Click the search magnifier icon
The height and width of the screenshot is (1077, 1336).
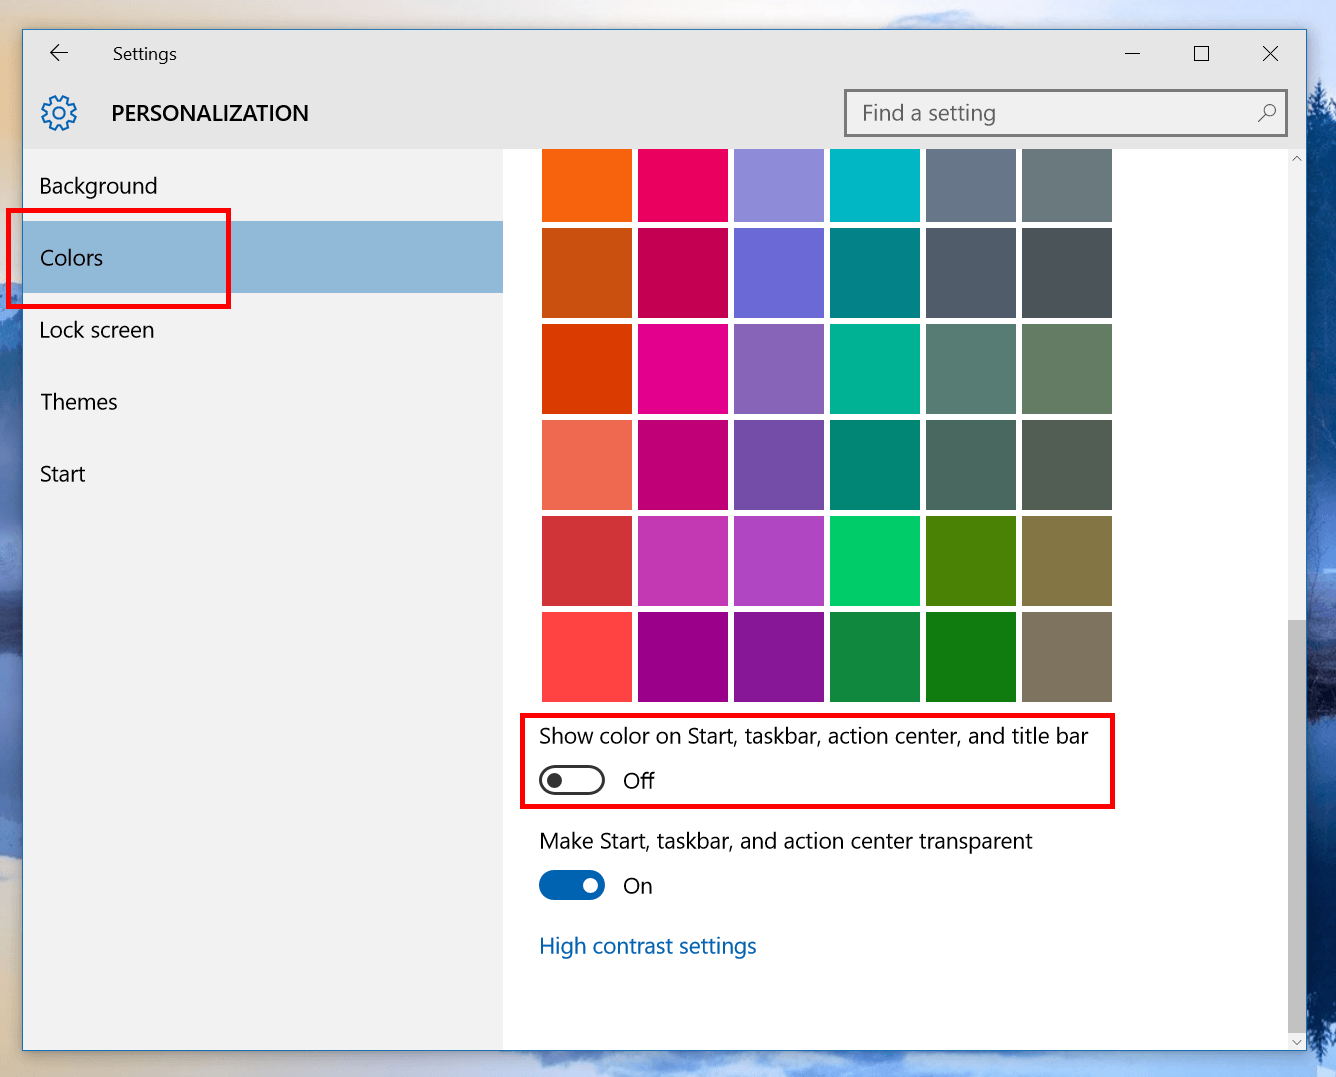click(x=1266, y=113)
